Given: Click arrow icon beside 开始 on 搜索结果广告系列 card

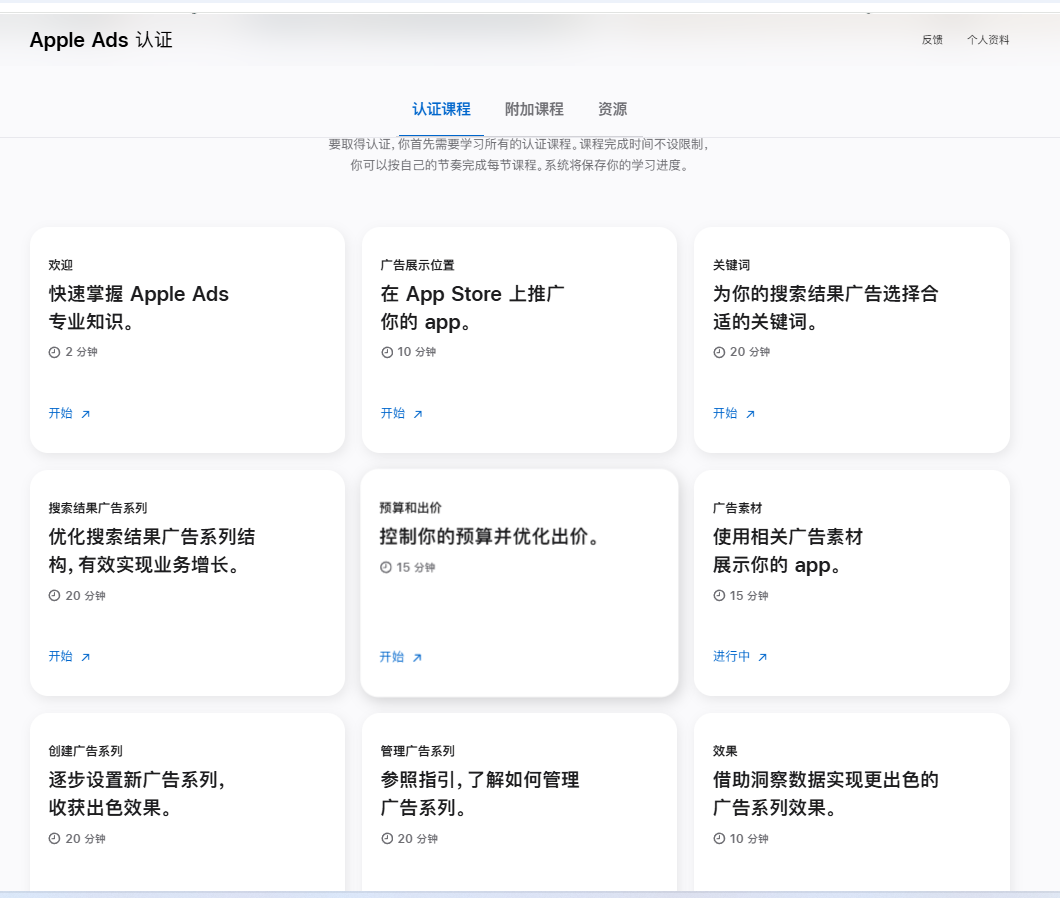Looking at the screenshot, I should point(86,657).
